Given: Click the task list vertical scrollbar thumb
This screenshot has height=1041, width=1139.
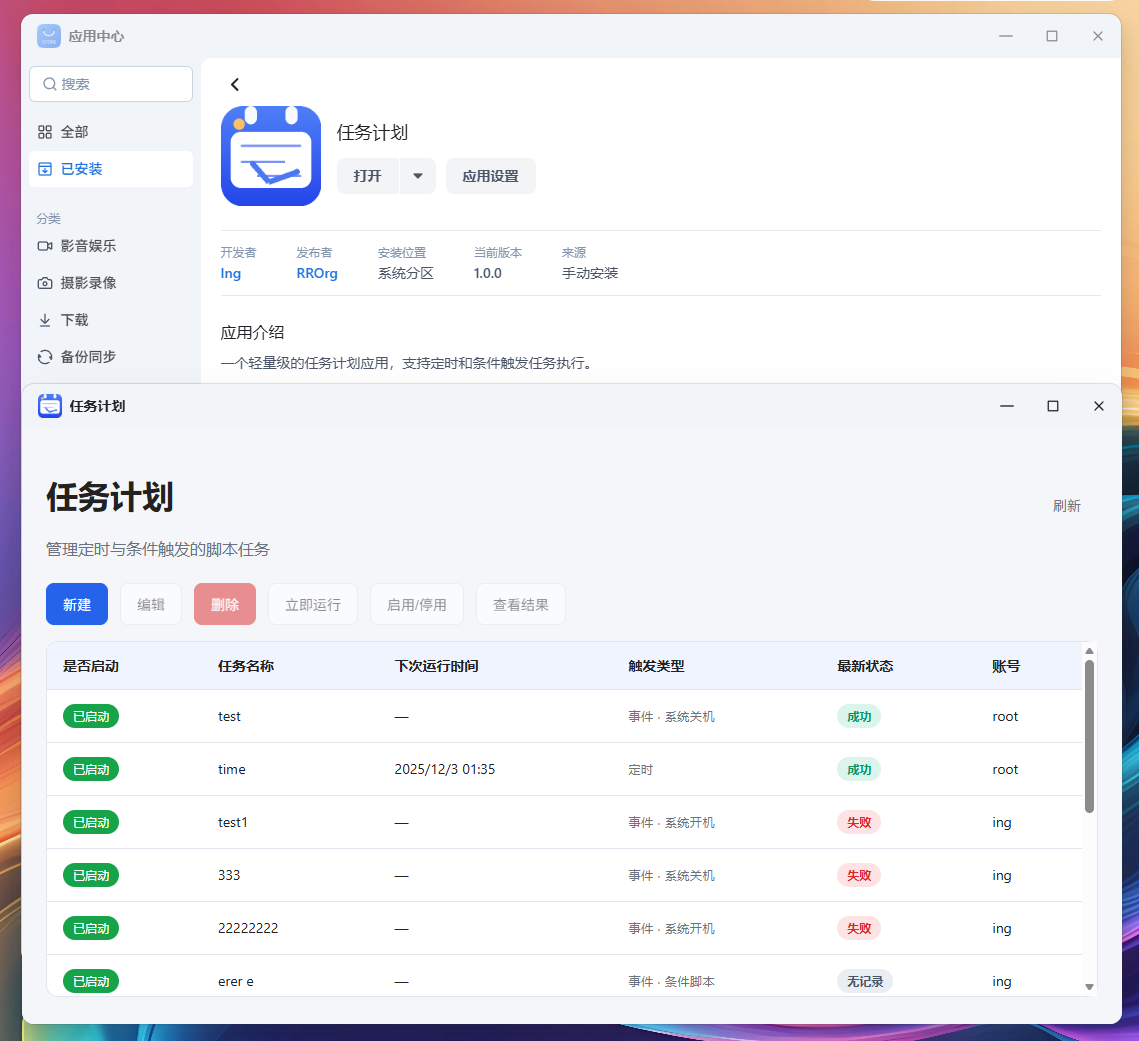Looking at the screenshot, I should tap(1090, 735).
